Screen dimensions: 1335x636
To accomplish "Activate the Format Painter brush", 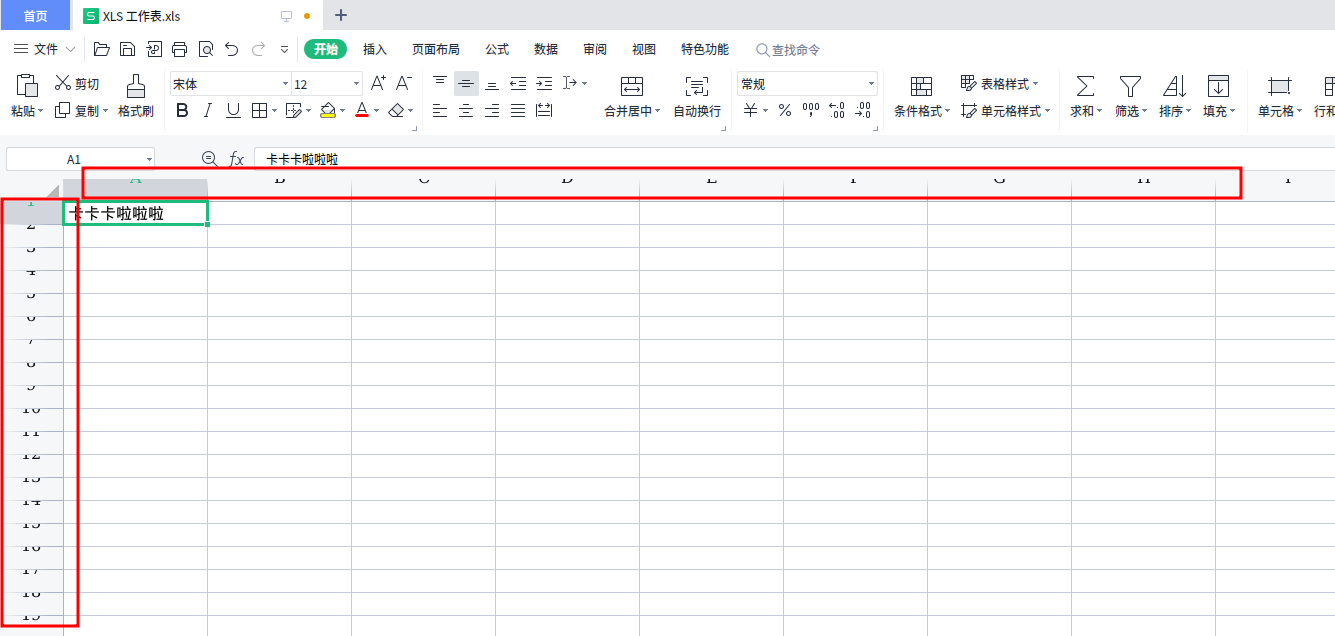I will pyautogui.click(x=136, y=85).
